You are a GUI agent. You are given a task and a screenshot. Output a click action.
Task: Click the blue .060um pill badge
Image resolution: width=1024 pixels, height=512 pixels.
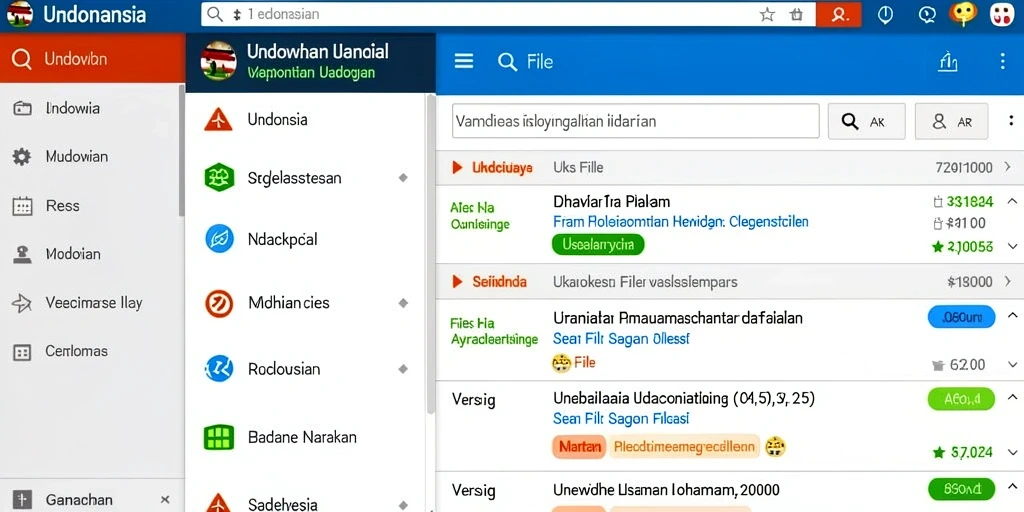961,317
